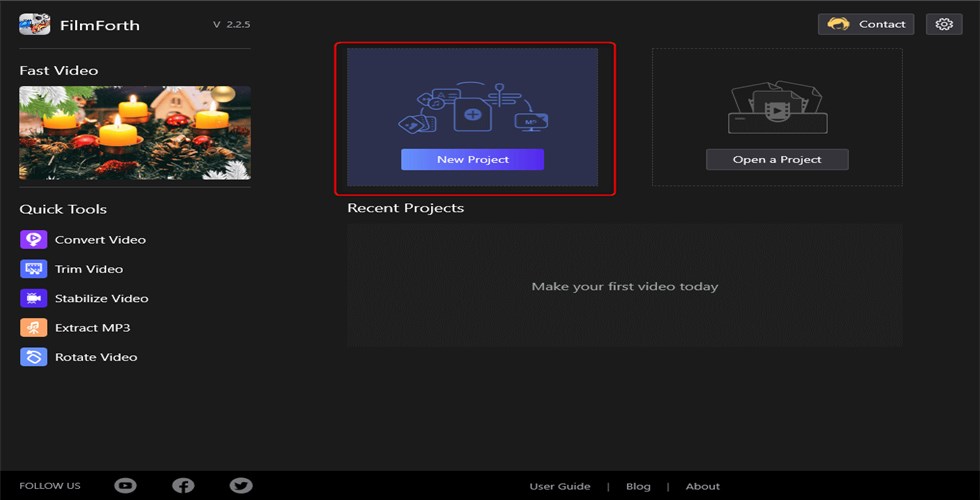Click the FilmForth title text
Image resolution: width=980 pixels, height=500 pixels.
click(x=100, y=26)
